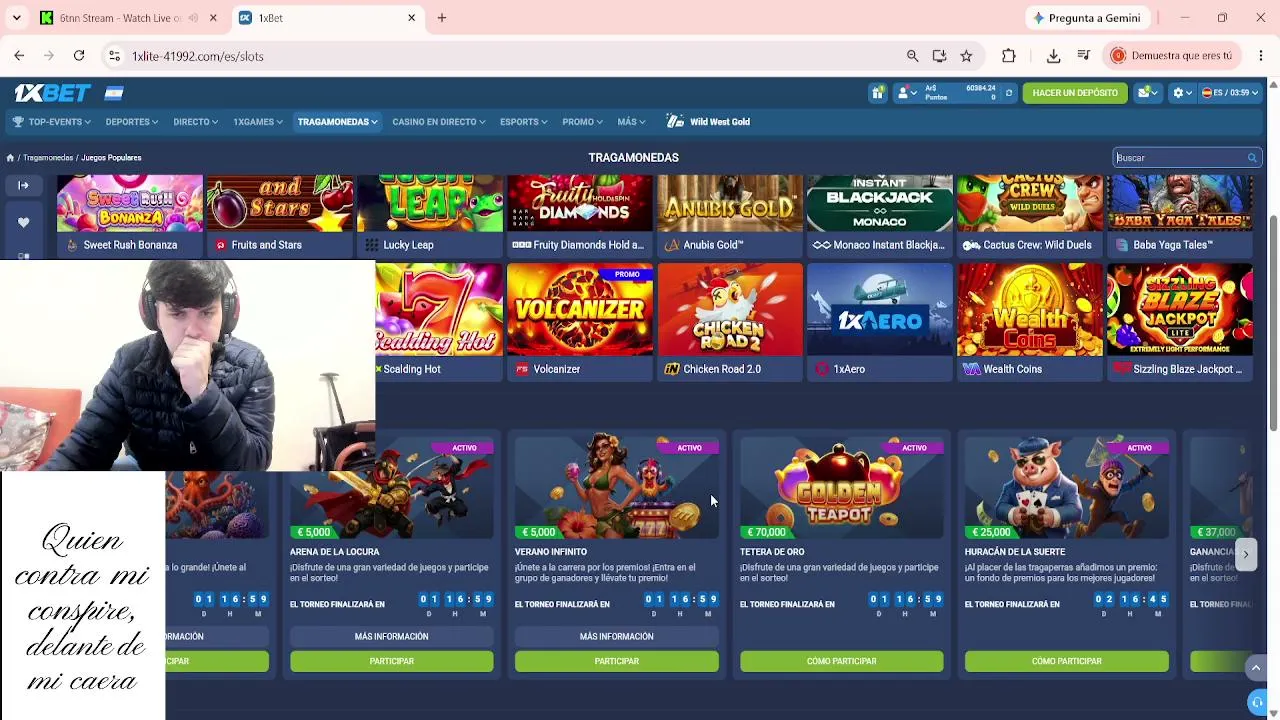Expand the MÁS menu
Image resolution: width=1280 pixels, height=720 pixels.
tap(631, 122)
